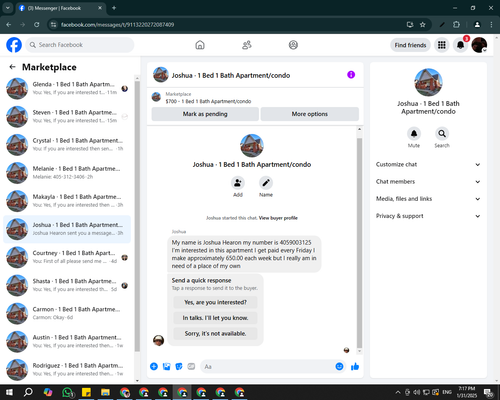500x400 pixels.
Task: Click Joshua's profile picture in side panel
Action: [428, 82]
